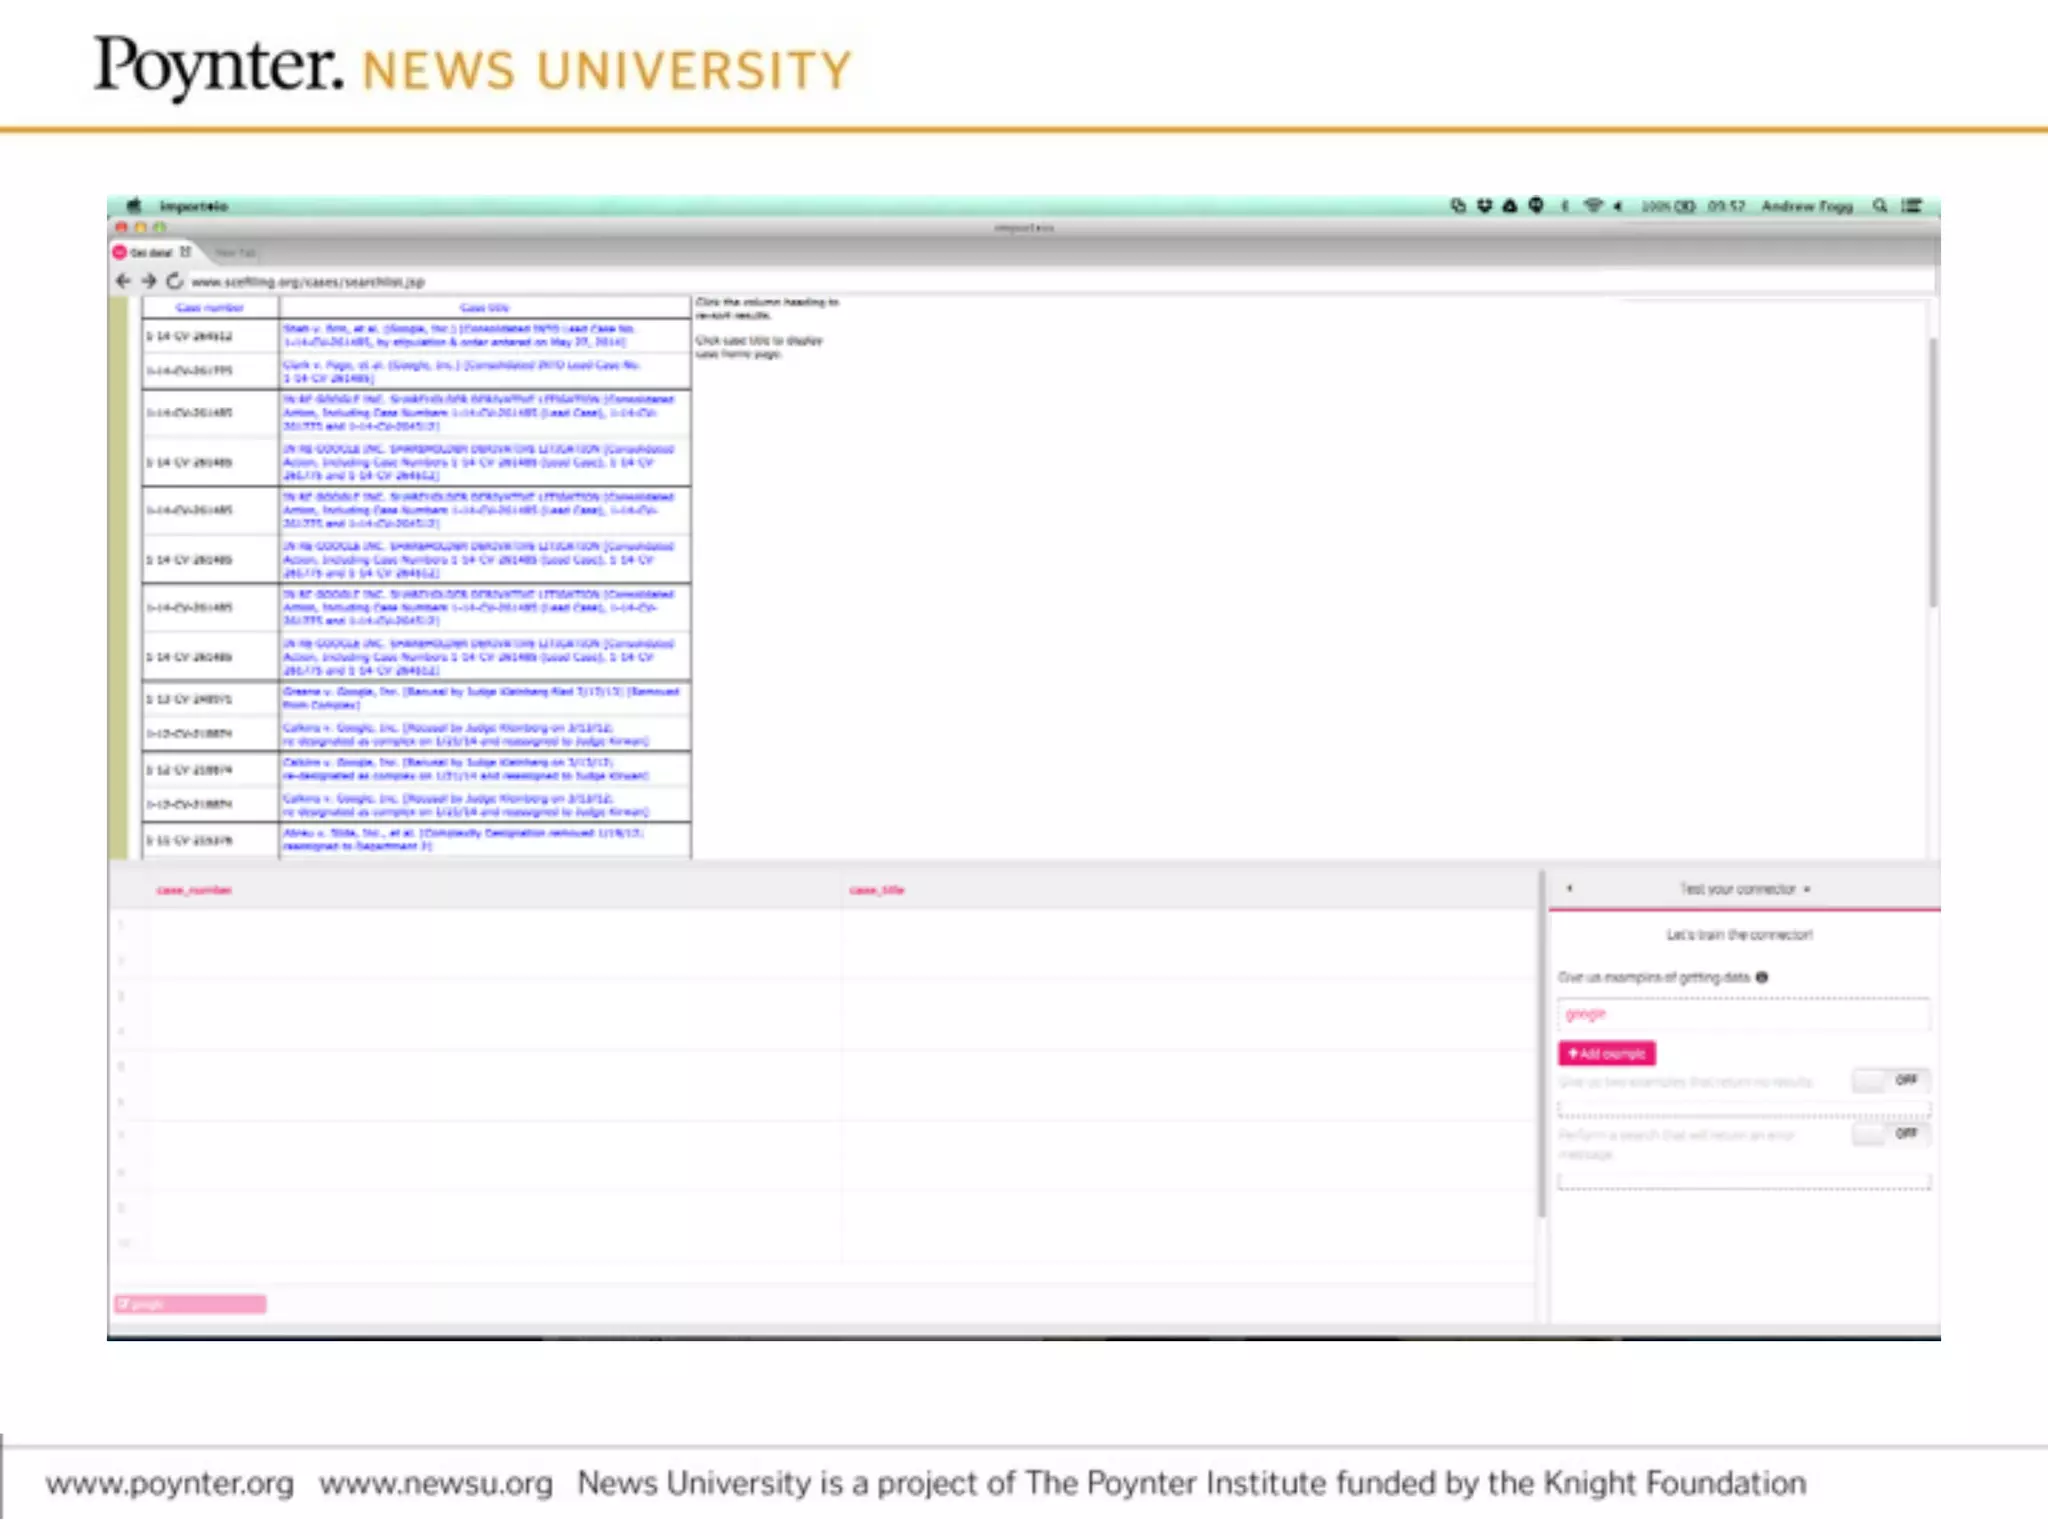Viewport: 2048px width, 1536px height.
Task: Click the Wi-Fi status icon
Action: [1593, 206]
